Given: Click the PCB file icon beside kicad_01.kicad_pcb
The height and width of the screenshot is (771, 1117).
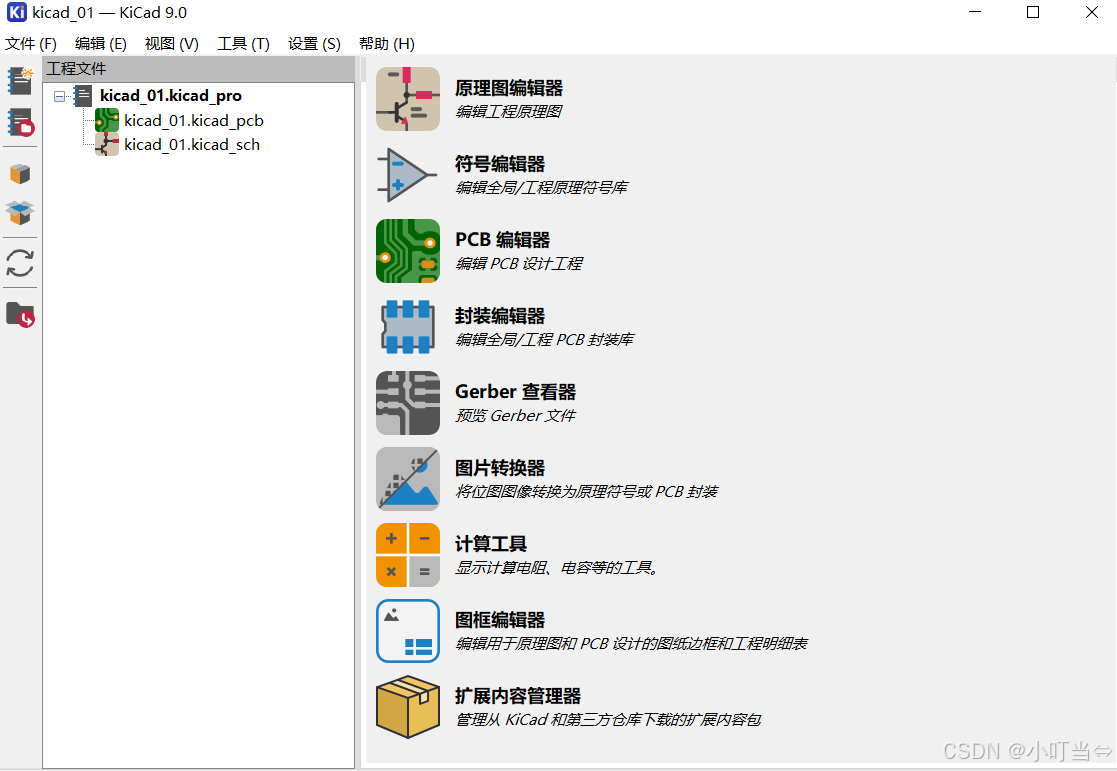Looking at the screenshot, I should pos(107,120).
